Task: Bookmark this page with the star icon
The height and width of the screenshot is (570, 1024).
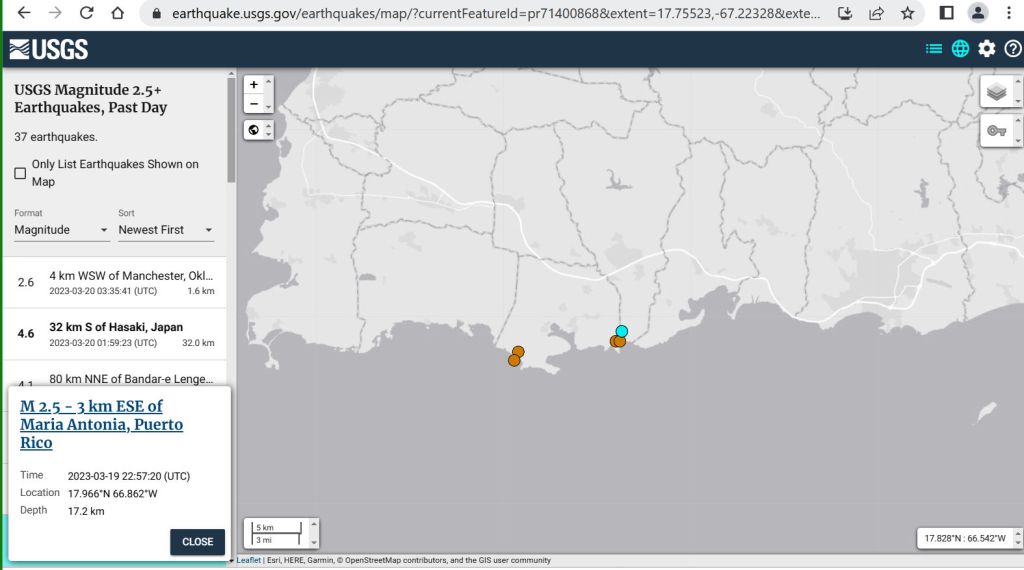Action: (907, 14)
